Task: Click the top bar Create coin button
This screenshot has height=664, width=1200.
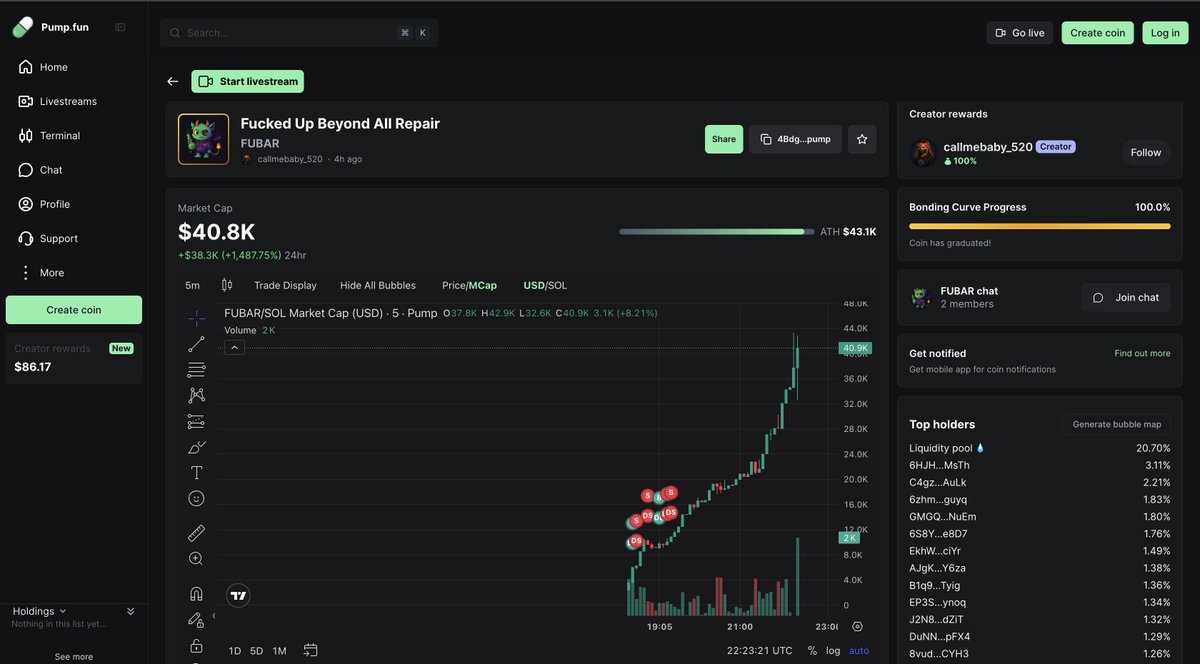Action: tap(1098, 33)
